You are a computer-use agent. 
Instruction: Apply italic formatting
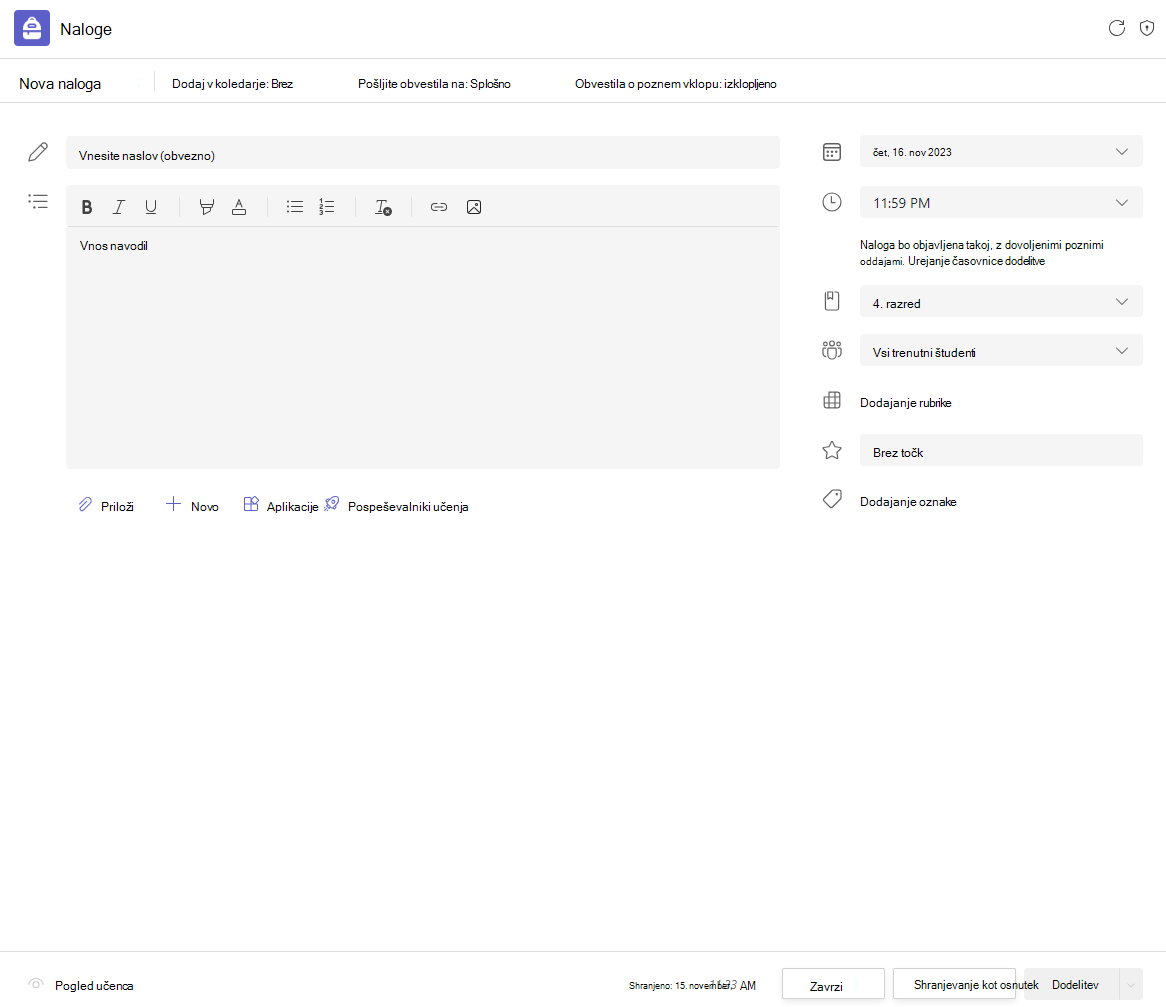[118, 207]
